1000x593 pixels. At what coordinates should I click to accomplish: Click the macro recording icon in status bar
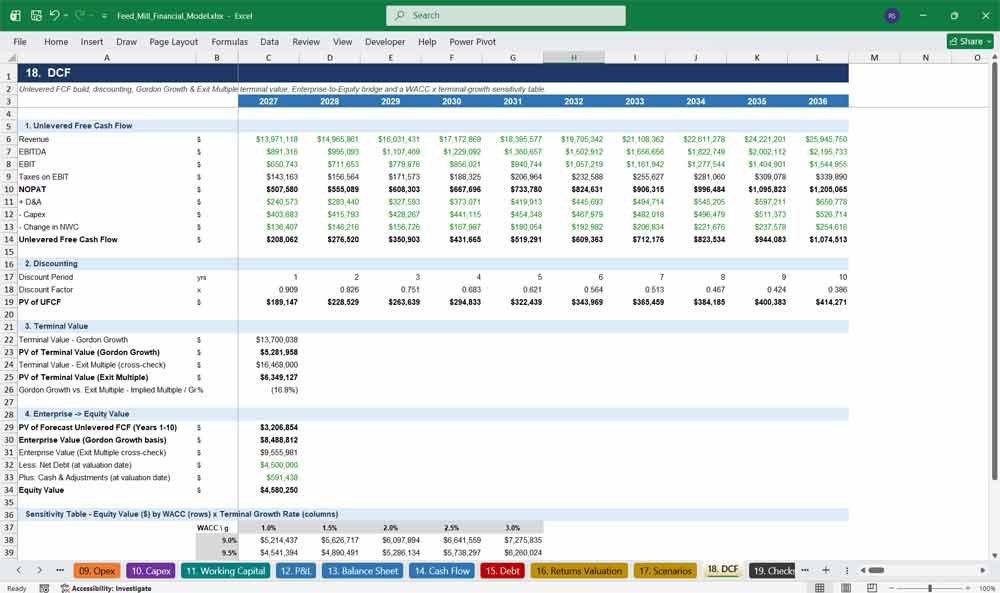[x=44, y=588]
